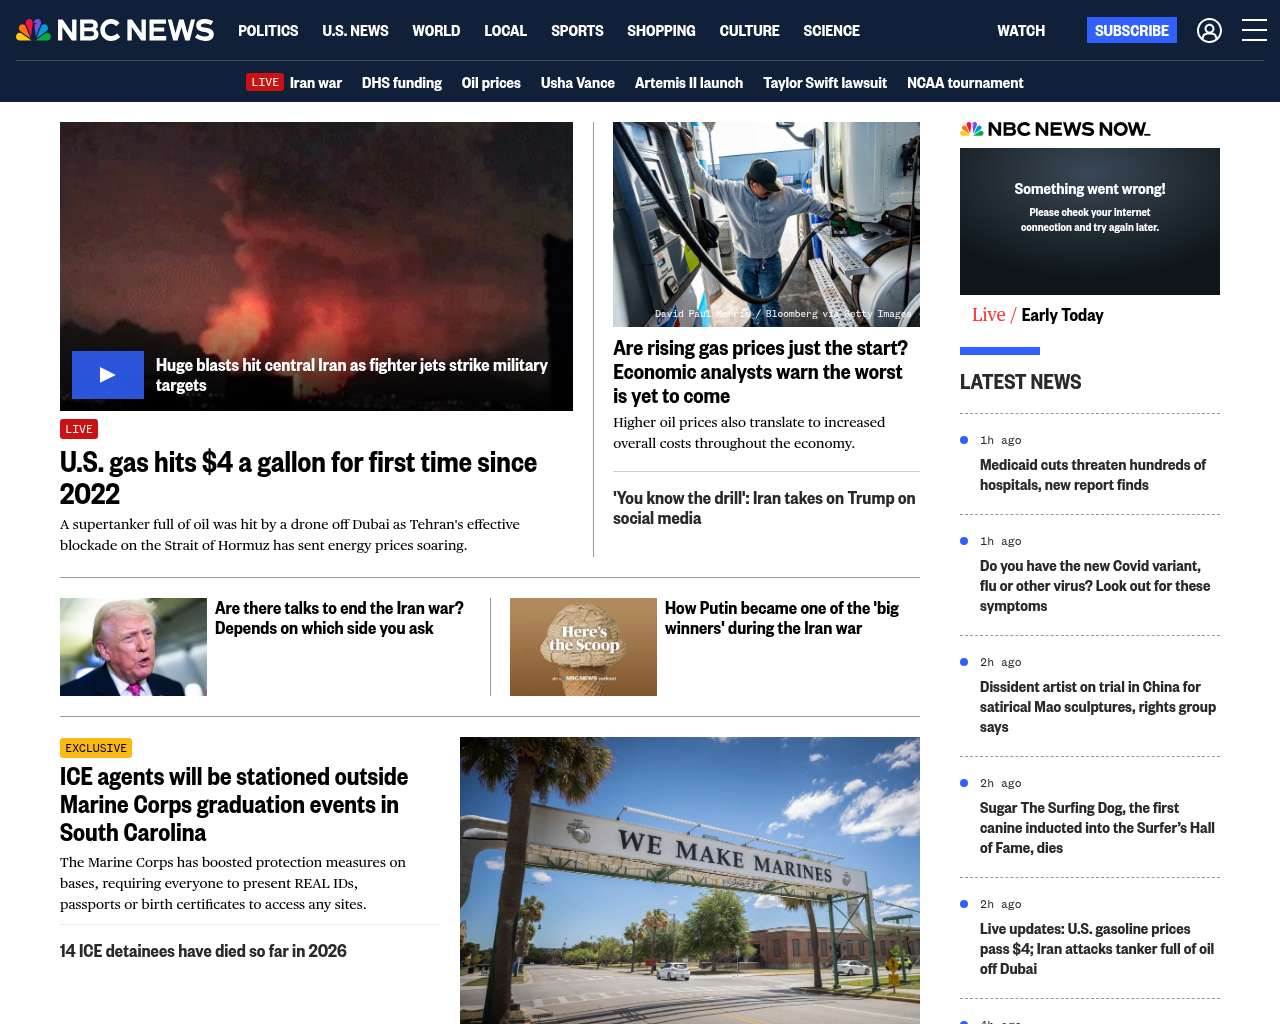Open the U.S. gas hits $4 headline
The image size is (1280, 1024).
298,478
